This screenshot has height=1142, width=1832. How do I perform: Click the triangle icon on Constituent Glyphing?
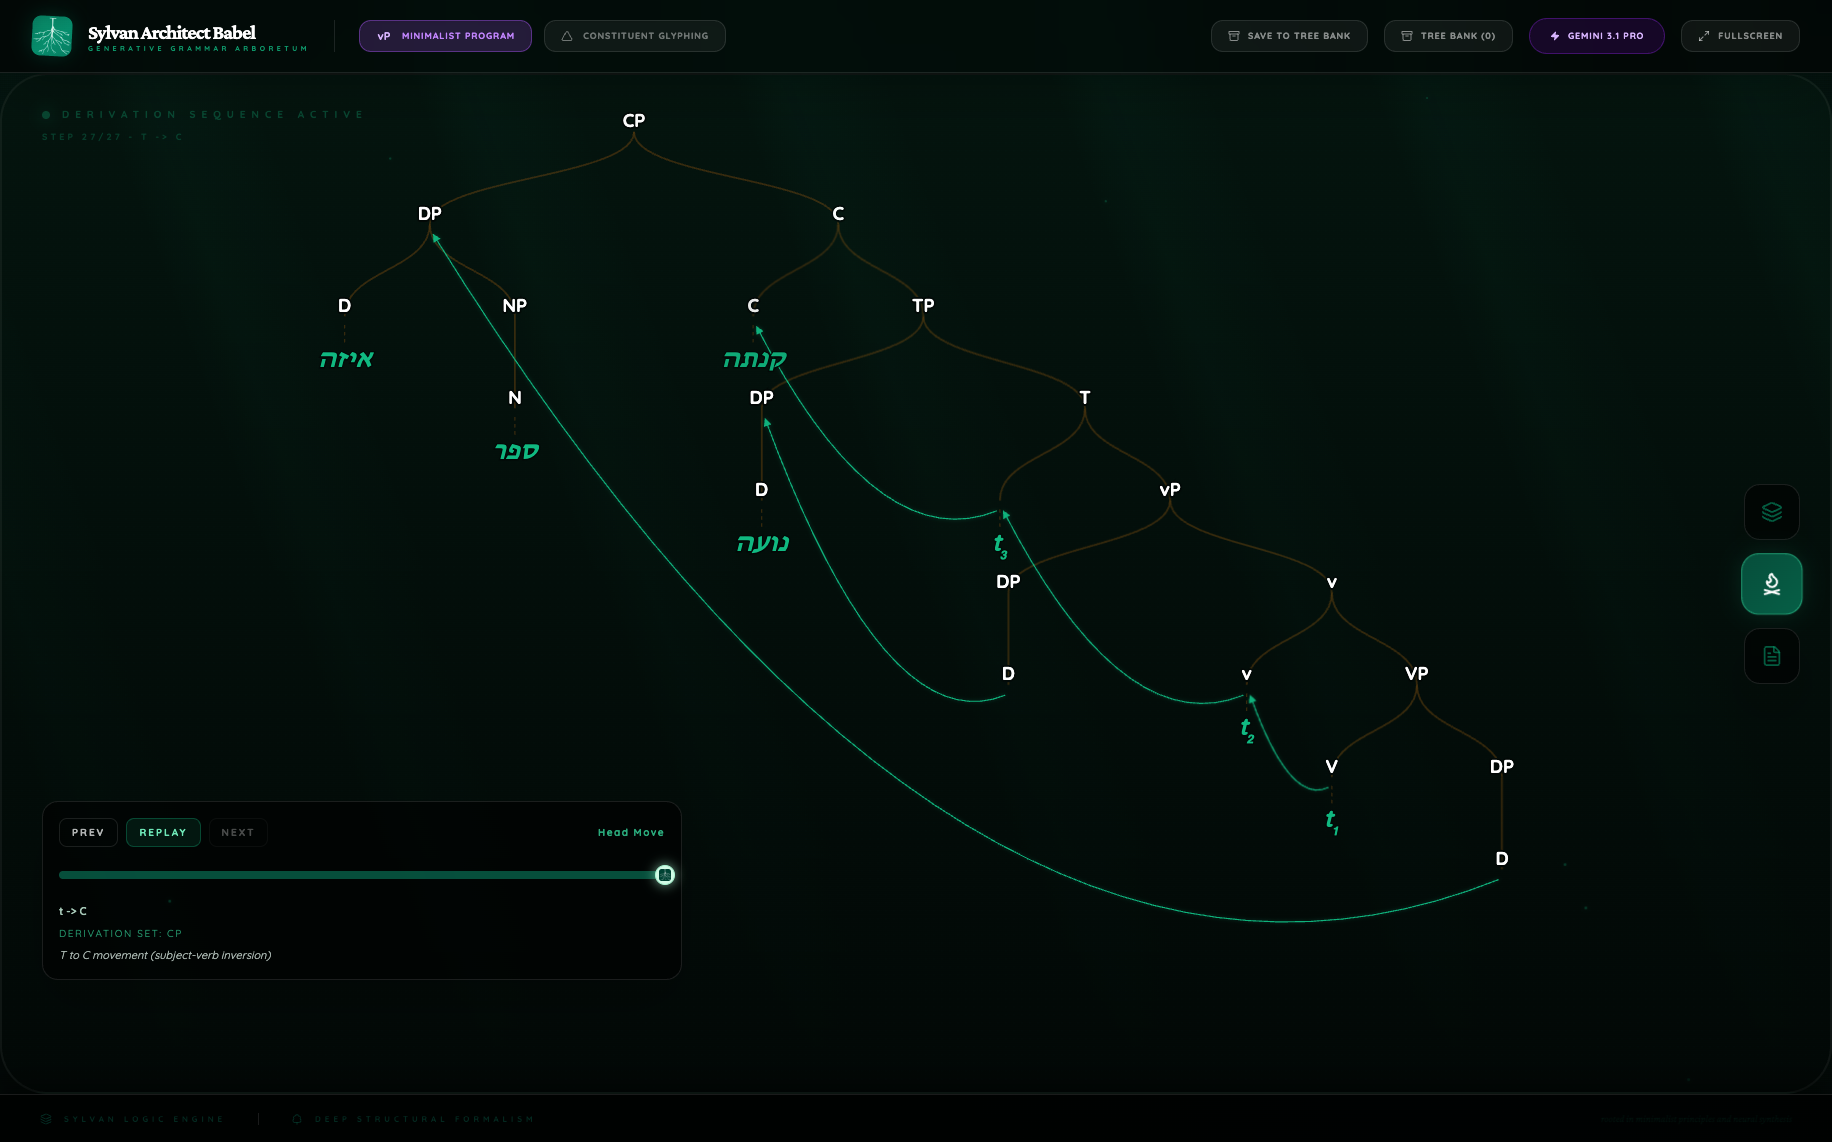(567, 36)
